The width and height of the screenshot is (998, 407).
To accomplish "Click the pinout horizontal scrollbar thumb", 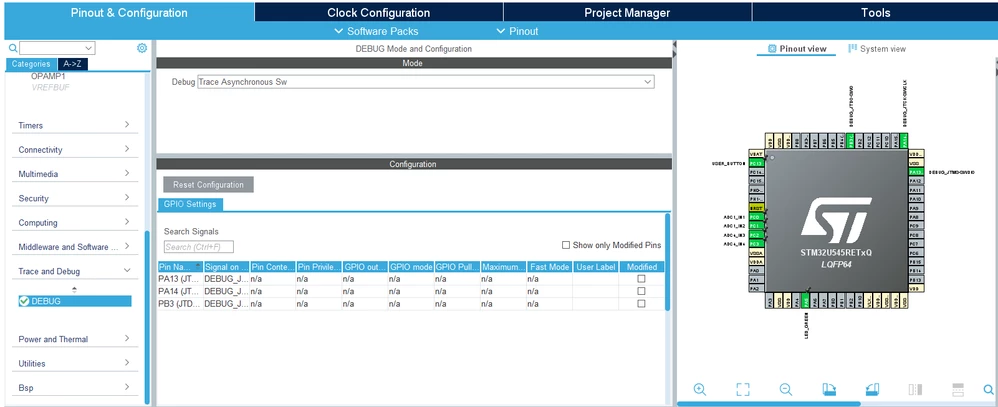I will (768, 404).
